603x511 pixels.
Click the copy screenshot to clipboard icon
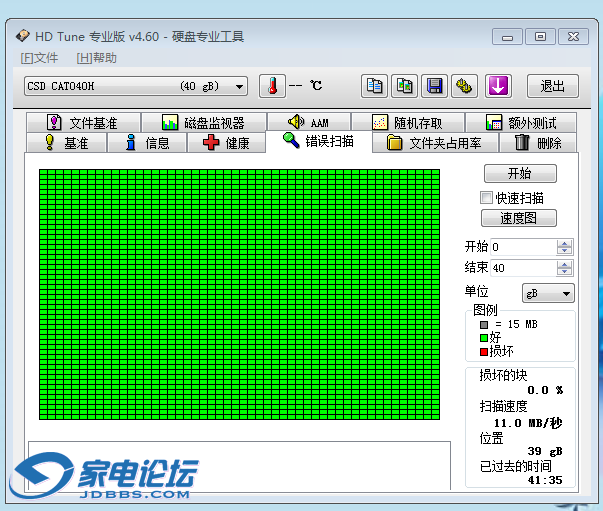[404, 86]
